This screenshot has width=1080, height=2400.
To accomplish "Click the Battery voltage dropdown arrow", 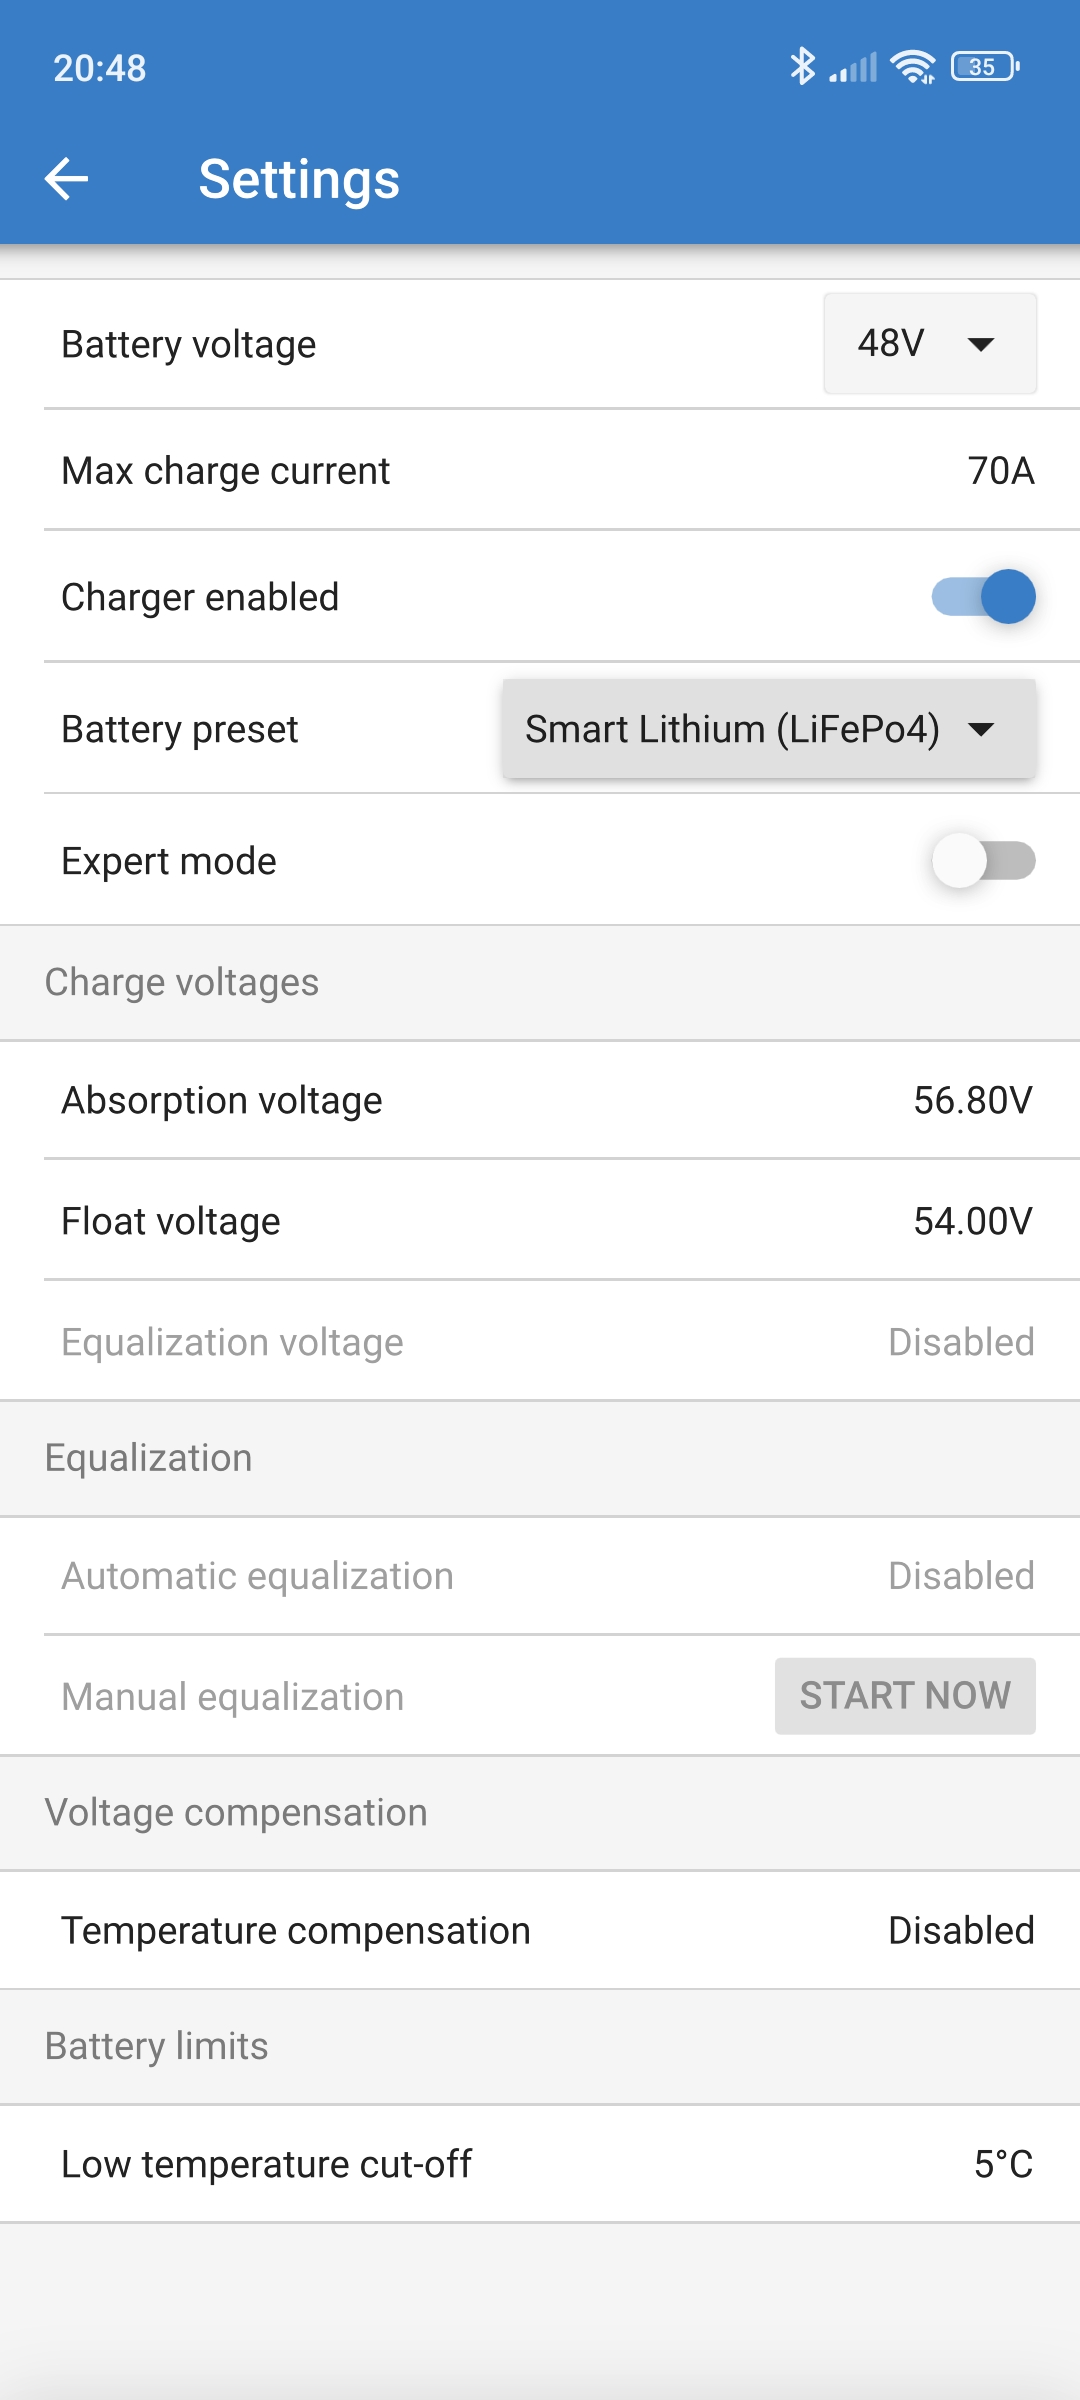I will pos(981,344).
